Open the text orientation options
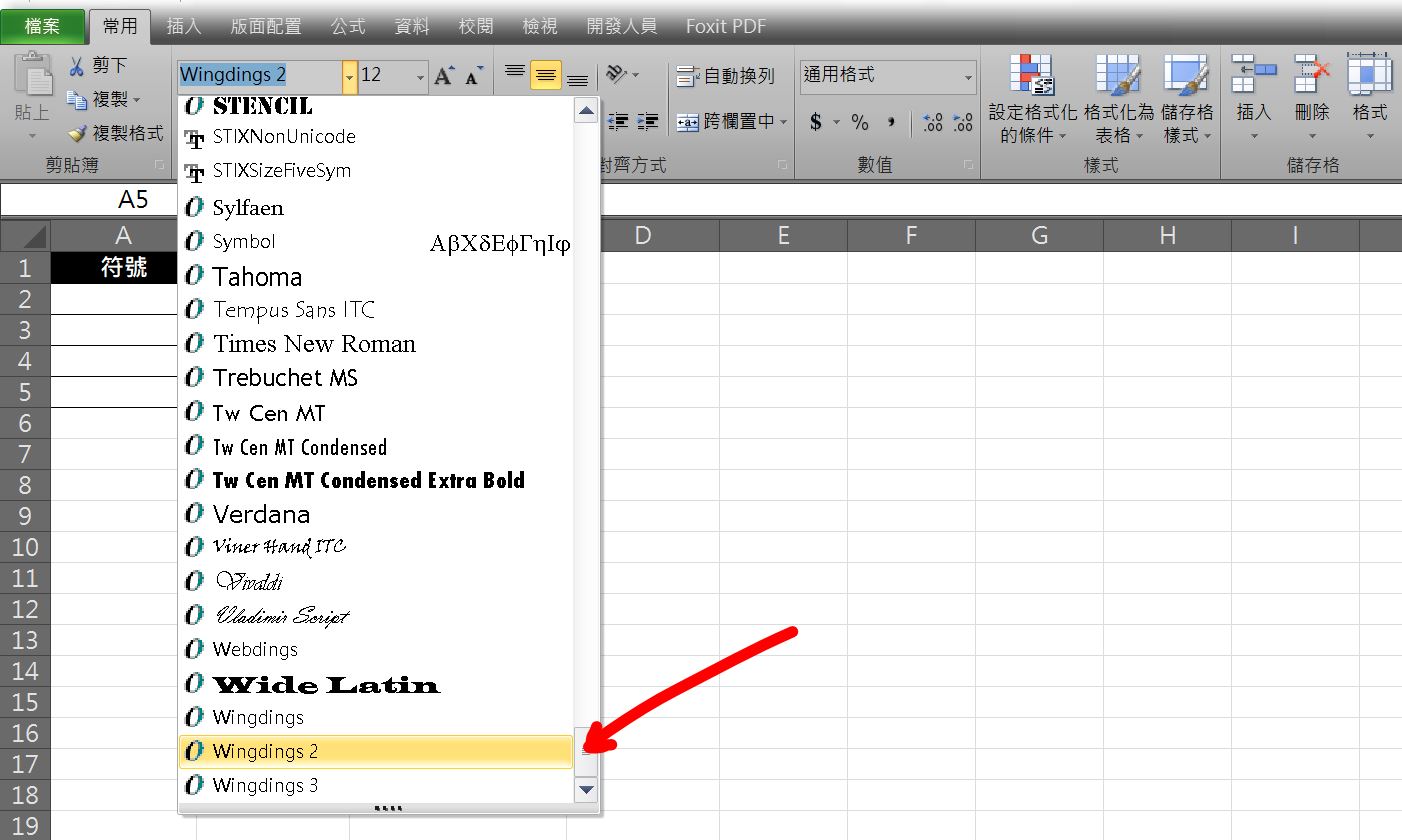 tap(622, 75)
